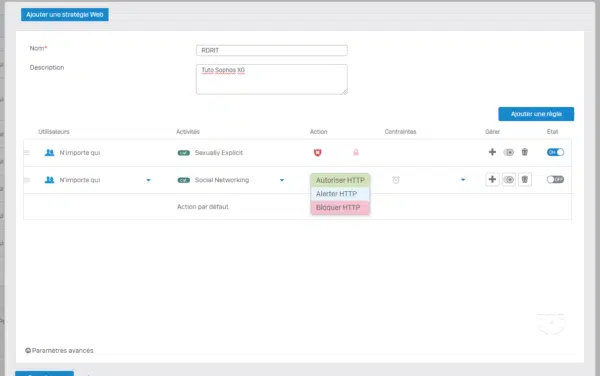Click the Action column header

pyautogui.click(x=318, y=132)
